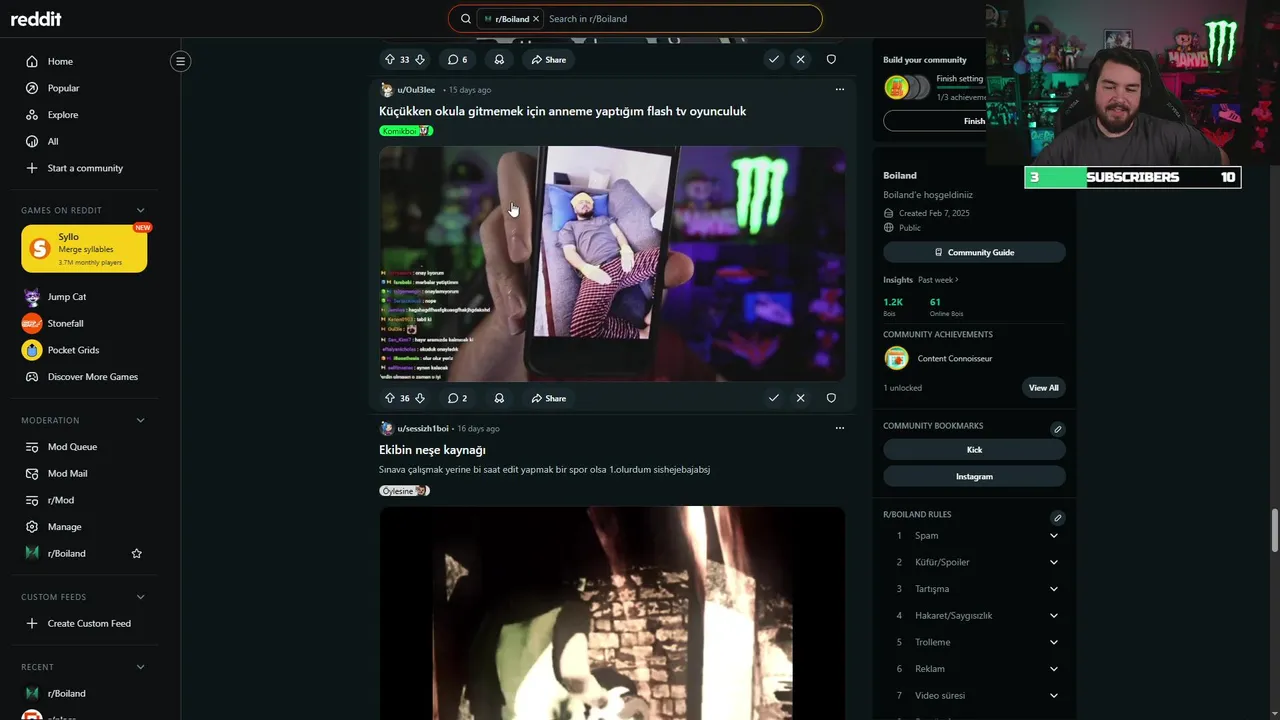
Task: Open comments on the post with 2 comments
Action: (457, 398)
